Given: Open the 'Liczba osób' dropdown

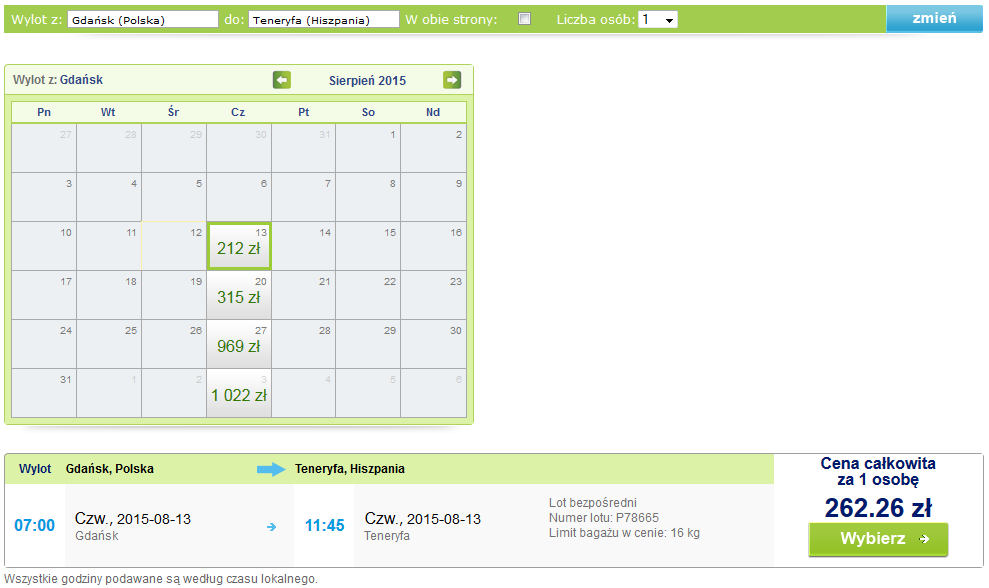Looking at the screenshot, I should pos(658,20).
